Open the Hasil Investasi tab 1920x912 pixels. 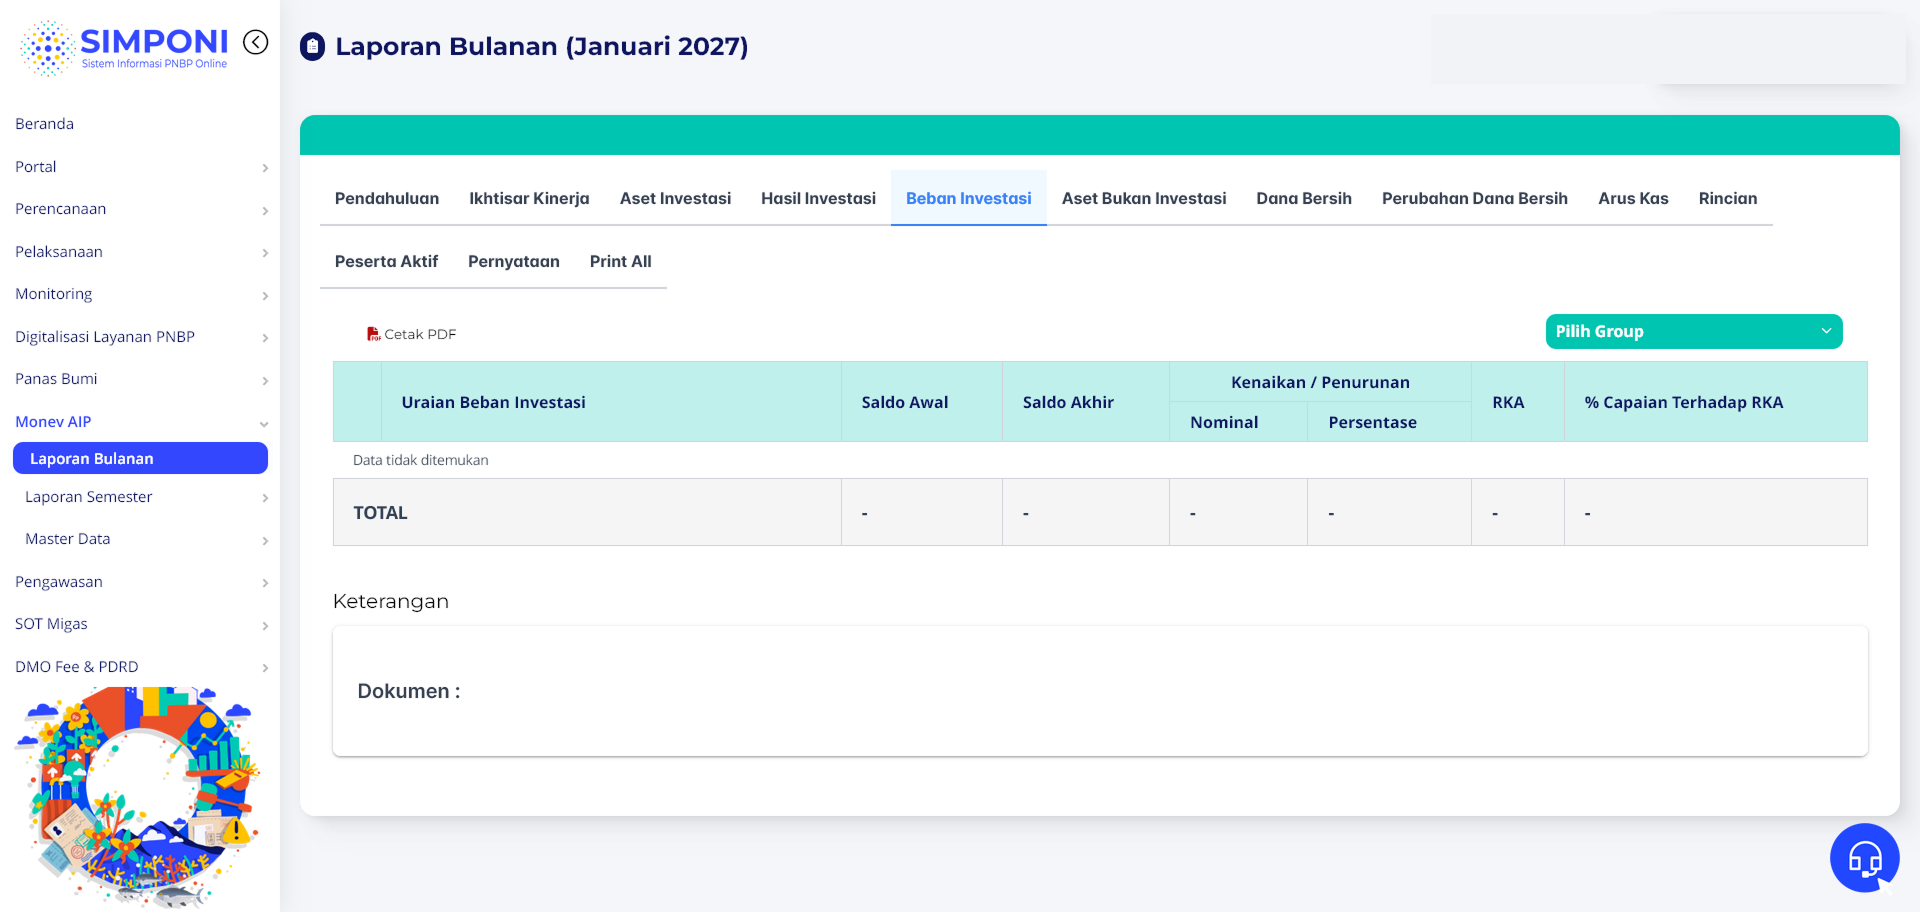[x=818, y=198]
